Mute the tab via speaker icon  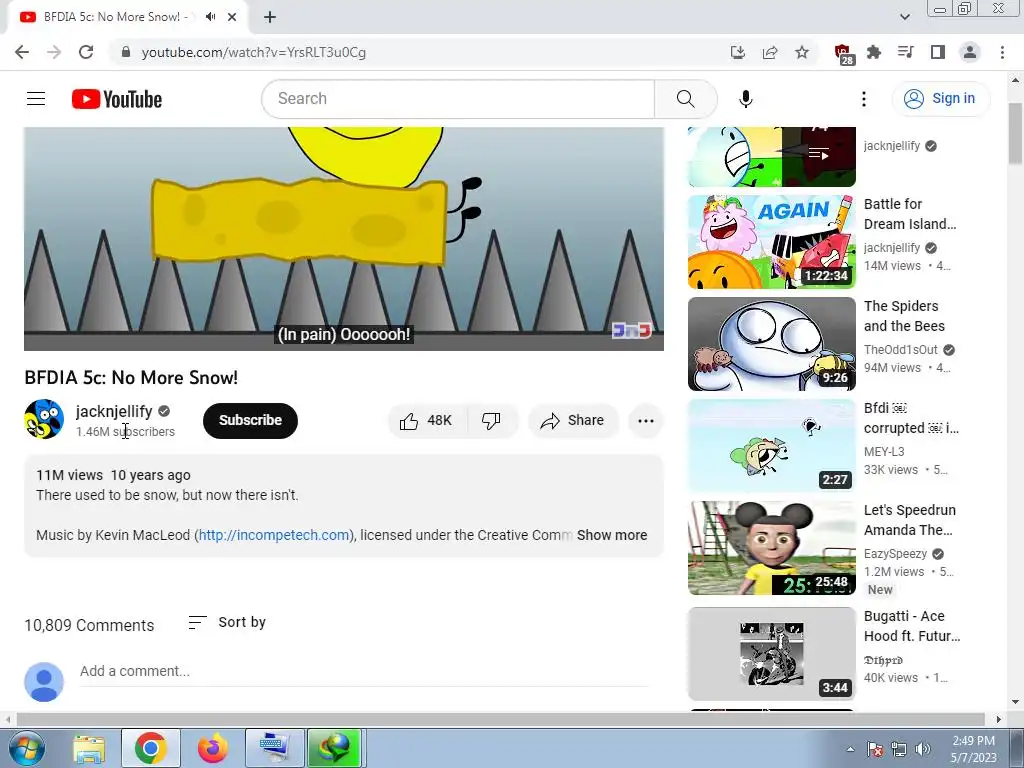pos(210,17)
